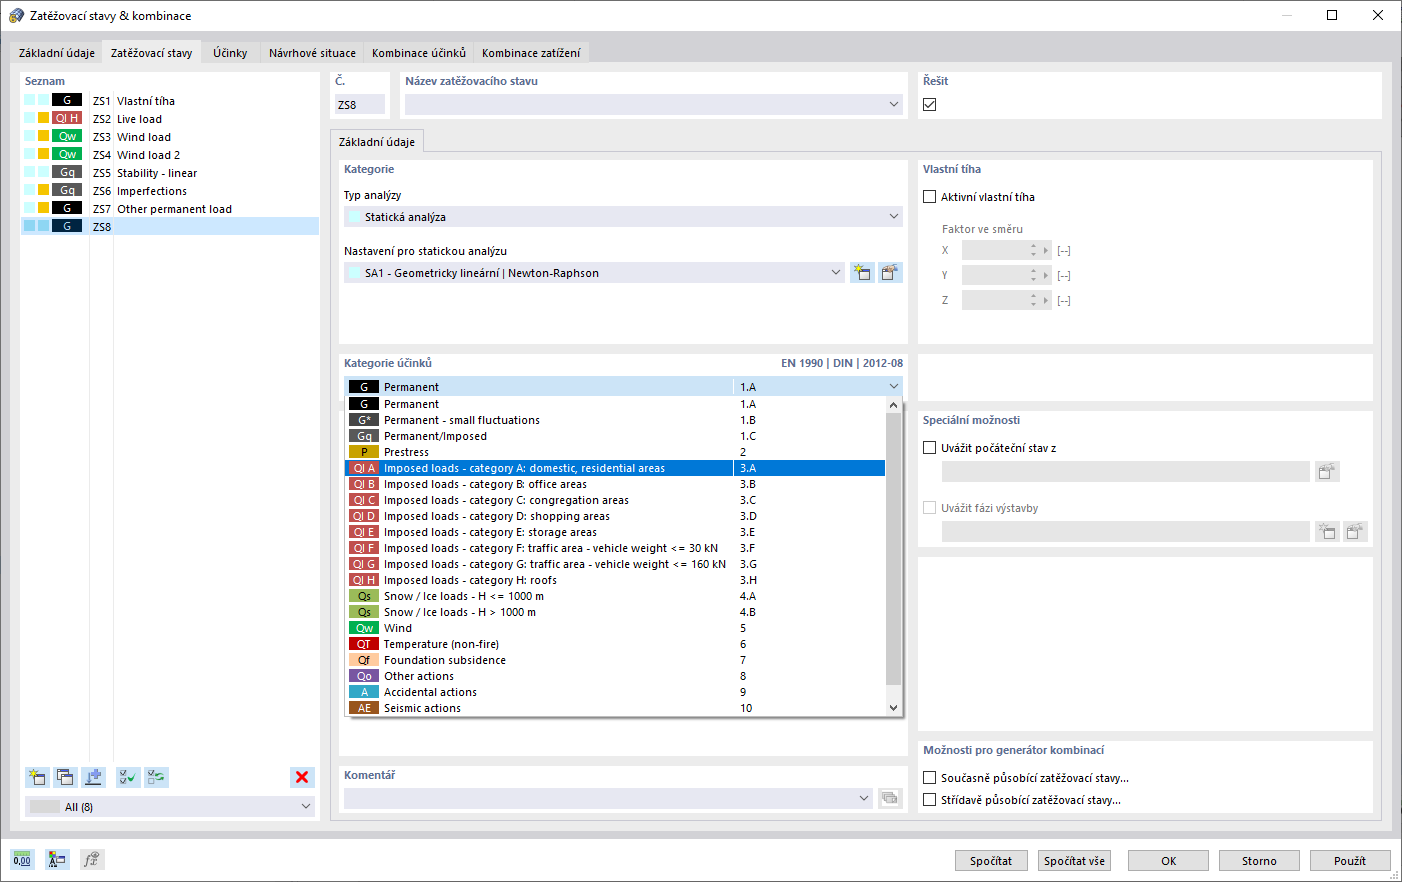Screen dimensions: 1402x882
Task: Open the Návrhové situace tab
Action: (312, 53)
